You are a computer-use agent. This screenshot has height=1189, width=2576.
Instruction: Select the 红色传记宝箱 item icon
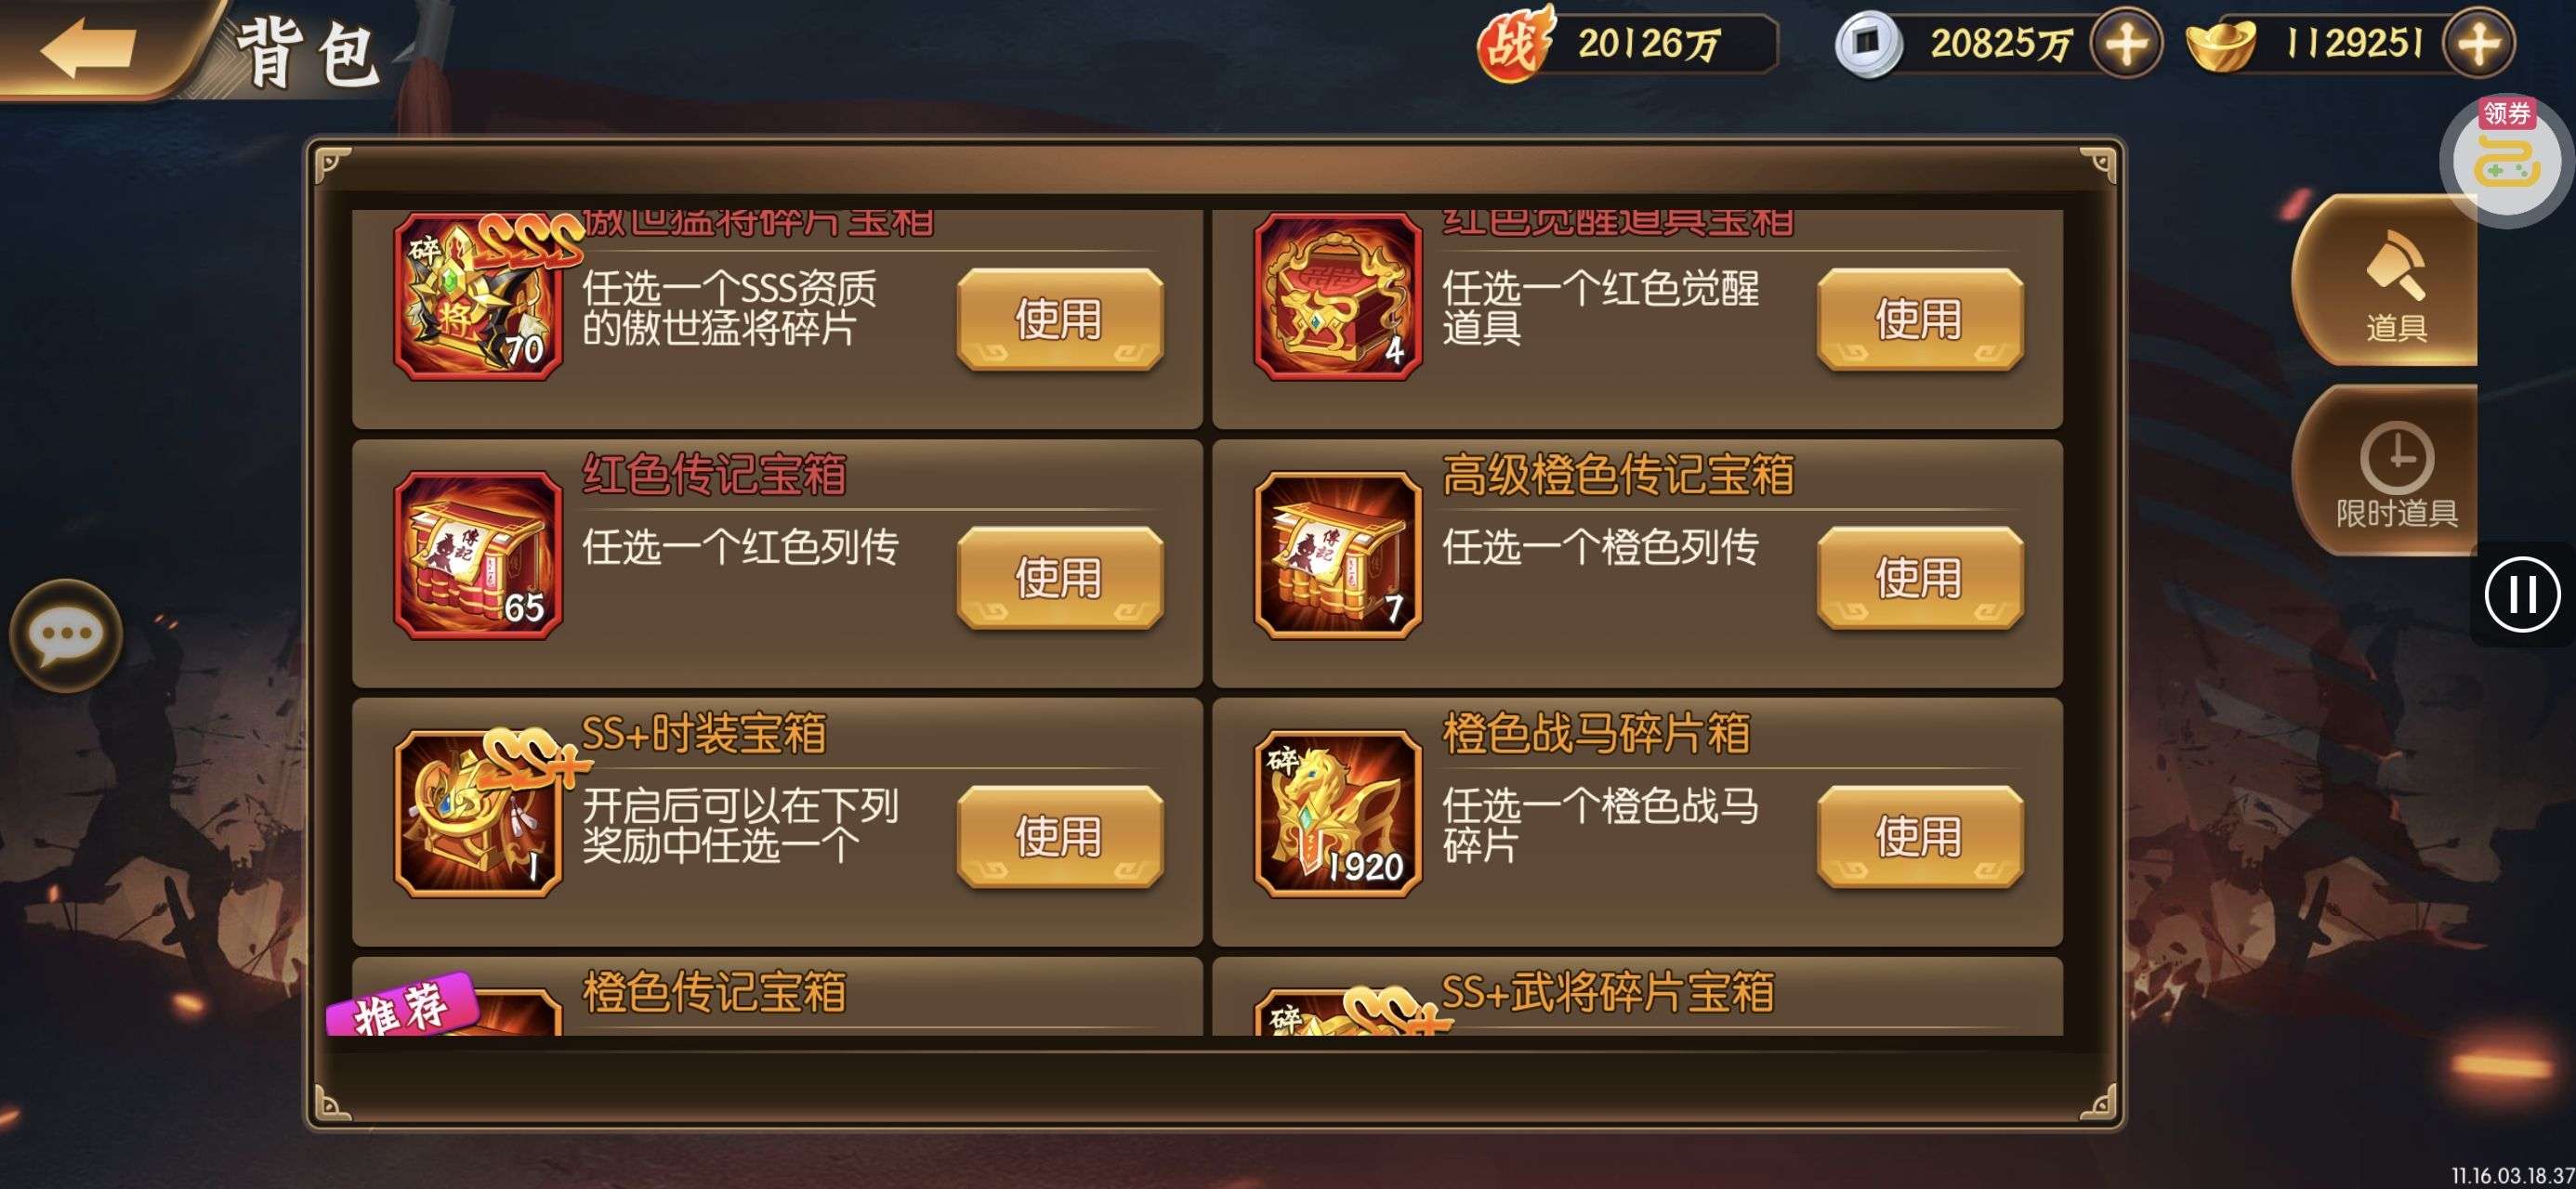[x=478, y=555]
